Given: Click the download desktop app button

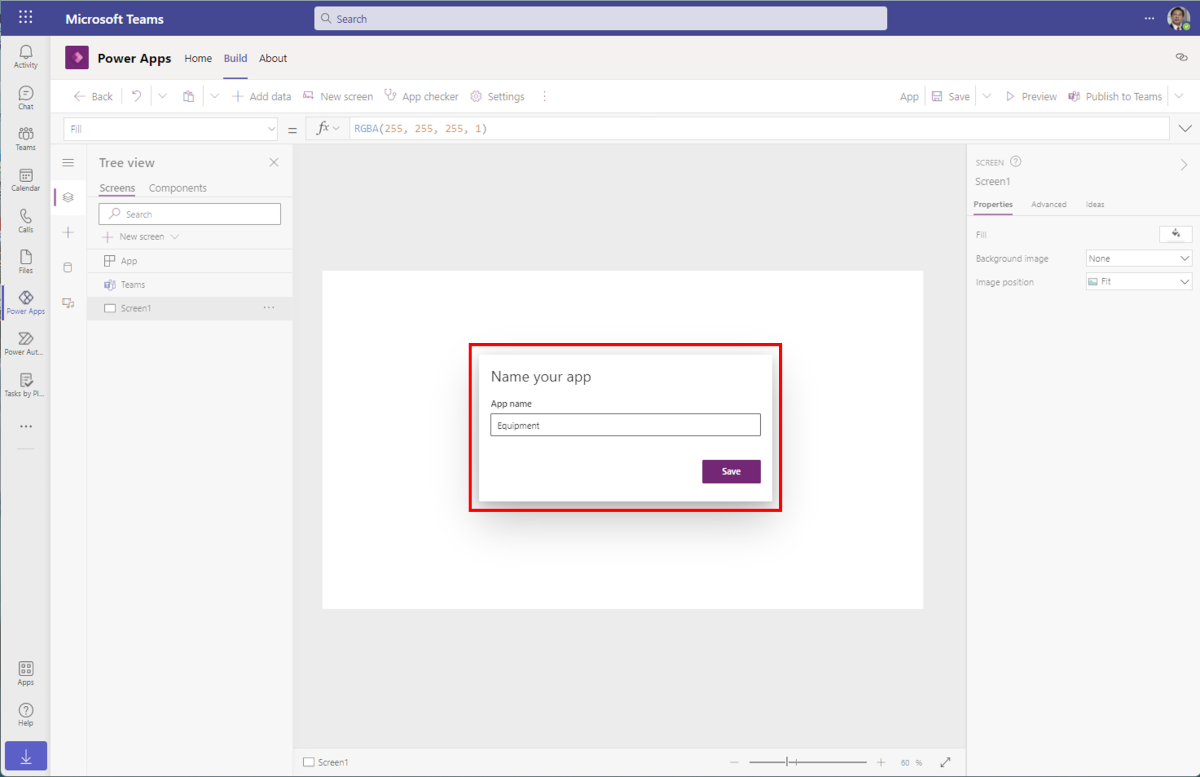Looking at the screenshot, I should [26, 756].
